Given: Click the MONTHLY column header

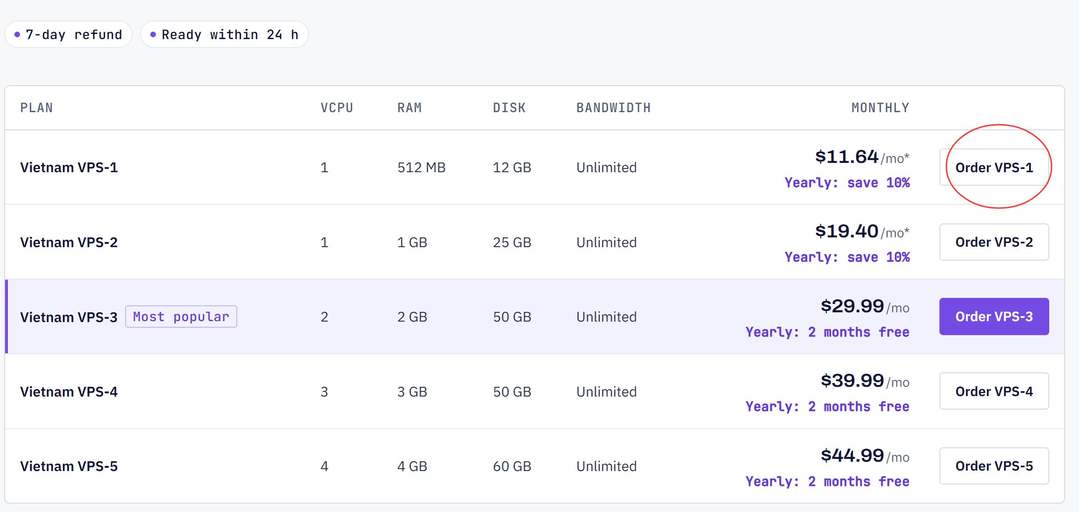Looking at the screenshot, I should pyautogui.click(x=880, y=108).
